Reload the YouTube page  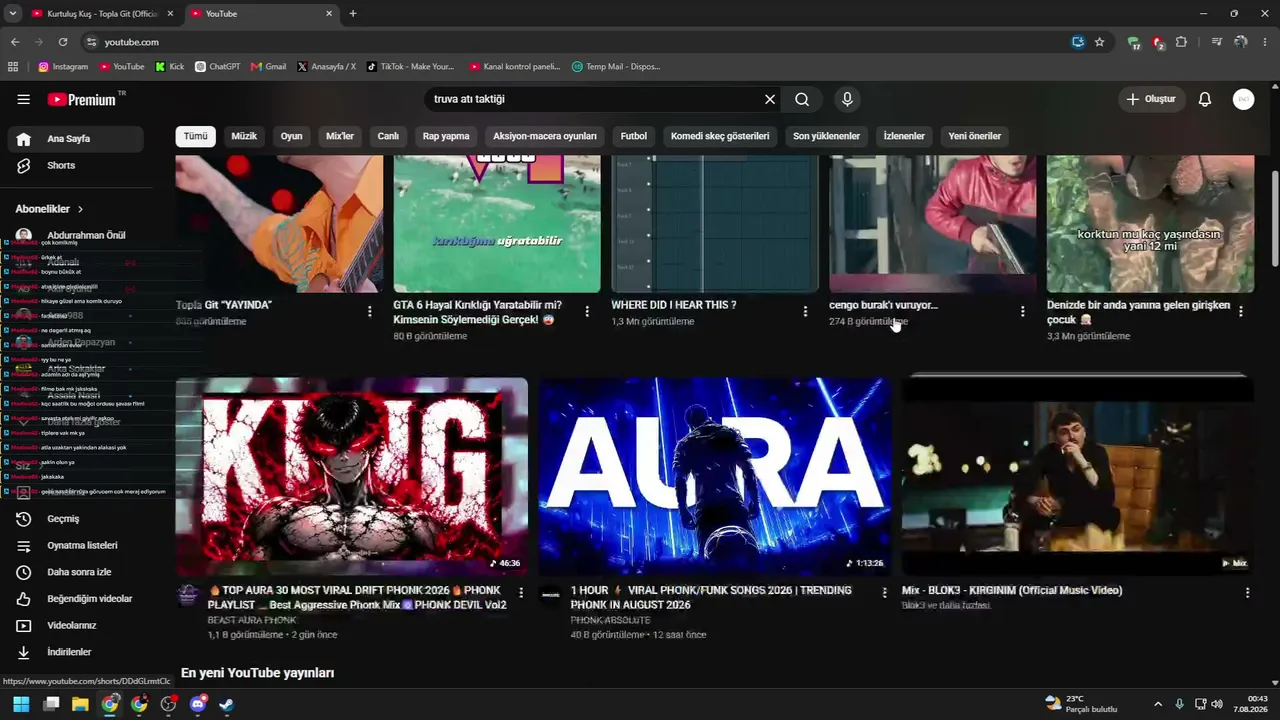coord(63,42)
